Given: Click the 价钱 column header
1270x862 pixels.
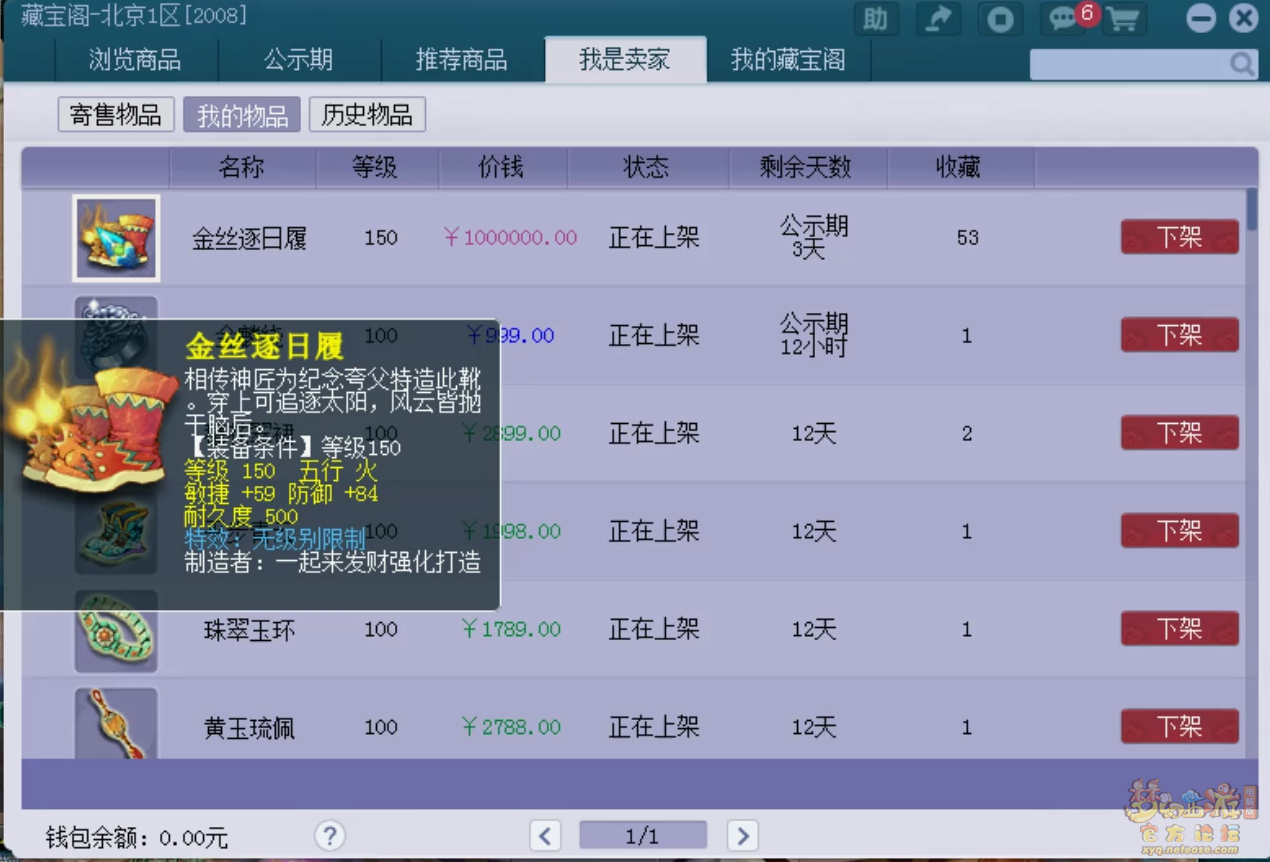Looking at the screenshot, I should pos(502,167).
